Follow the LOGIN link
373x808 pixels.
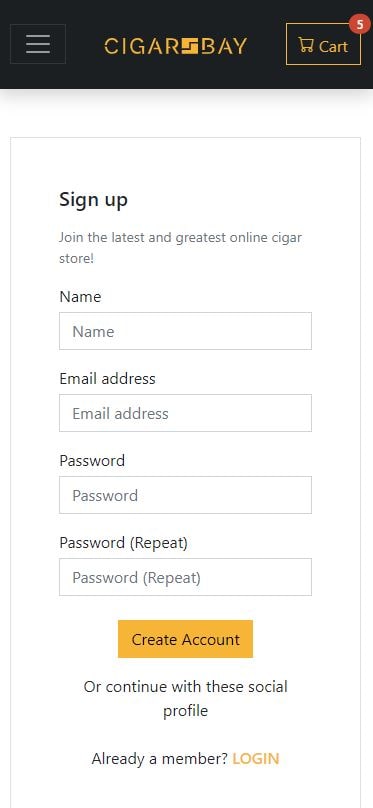click(x=256, y=759)
